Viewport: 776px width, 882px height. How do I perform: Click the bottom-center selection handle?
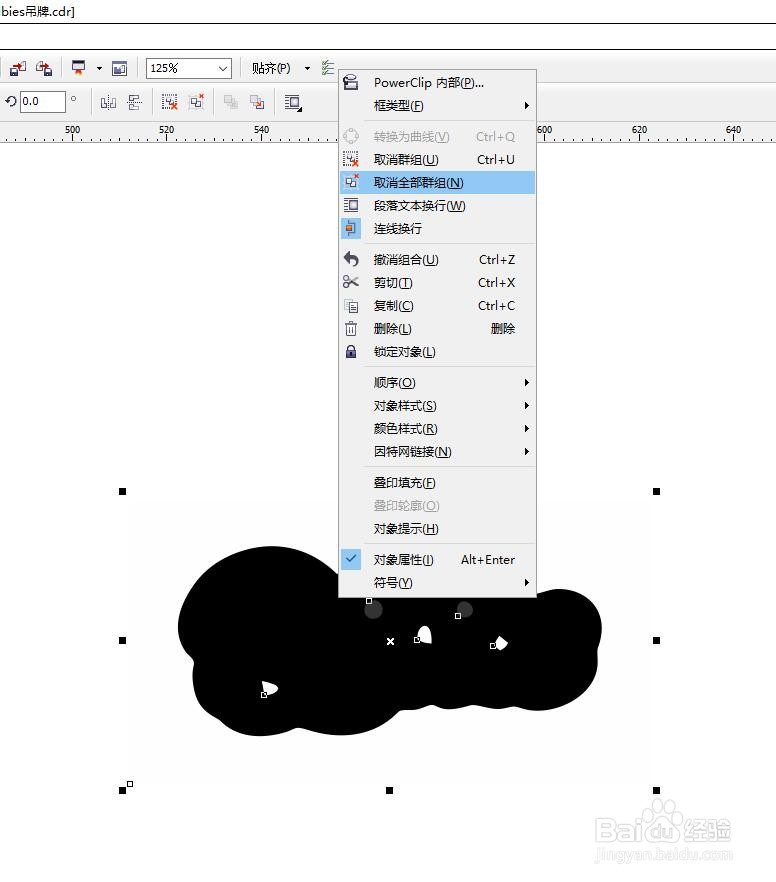click(x=389, y=790)
